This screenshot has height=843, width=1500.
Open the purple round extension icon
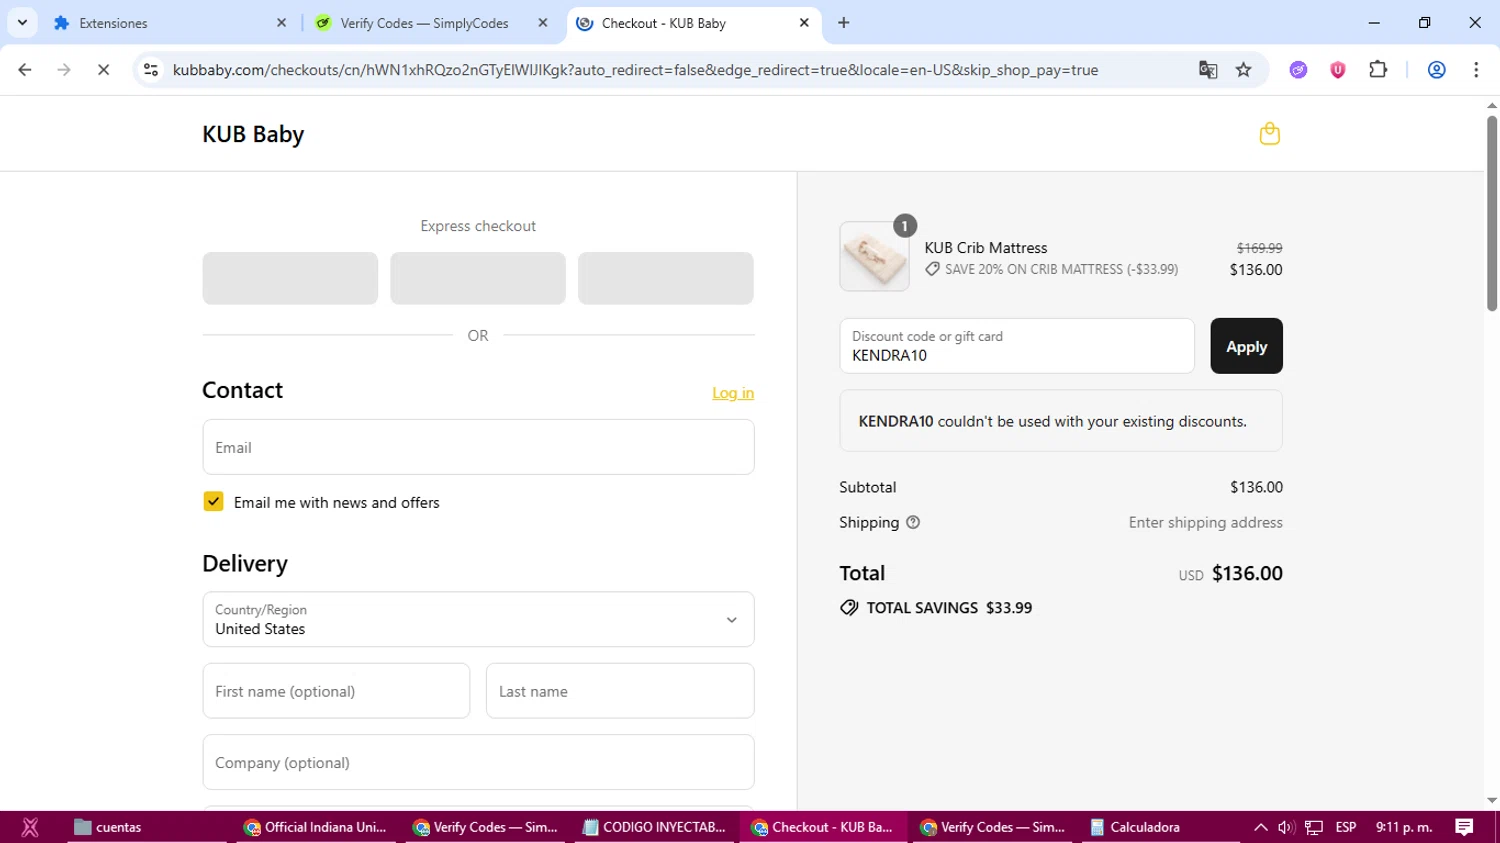coord(1298,70)
